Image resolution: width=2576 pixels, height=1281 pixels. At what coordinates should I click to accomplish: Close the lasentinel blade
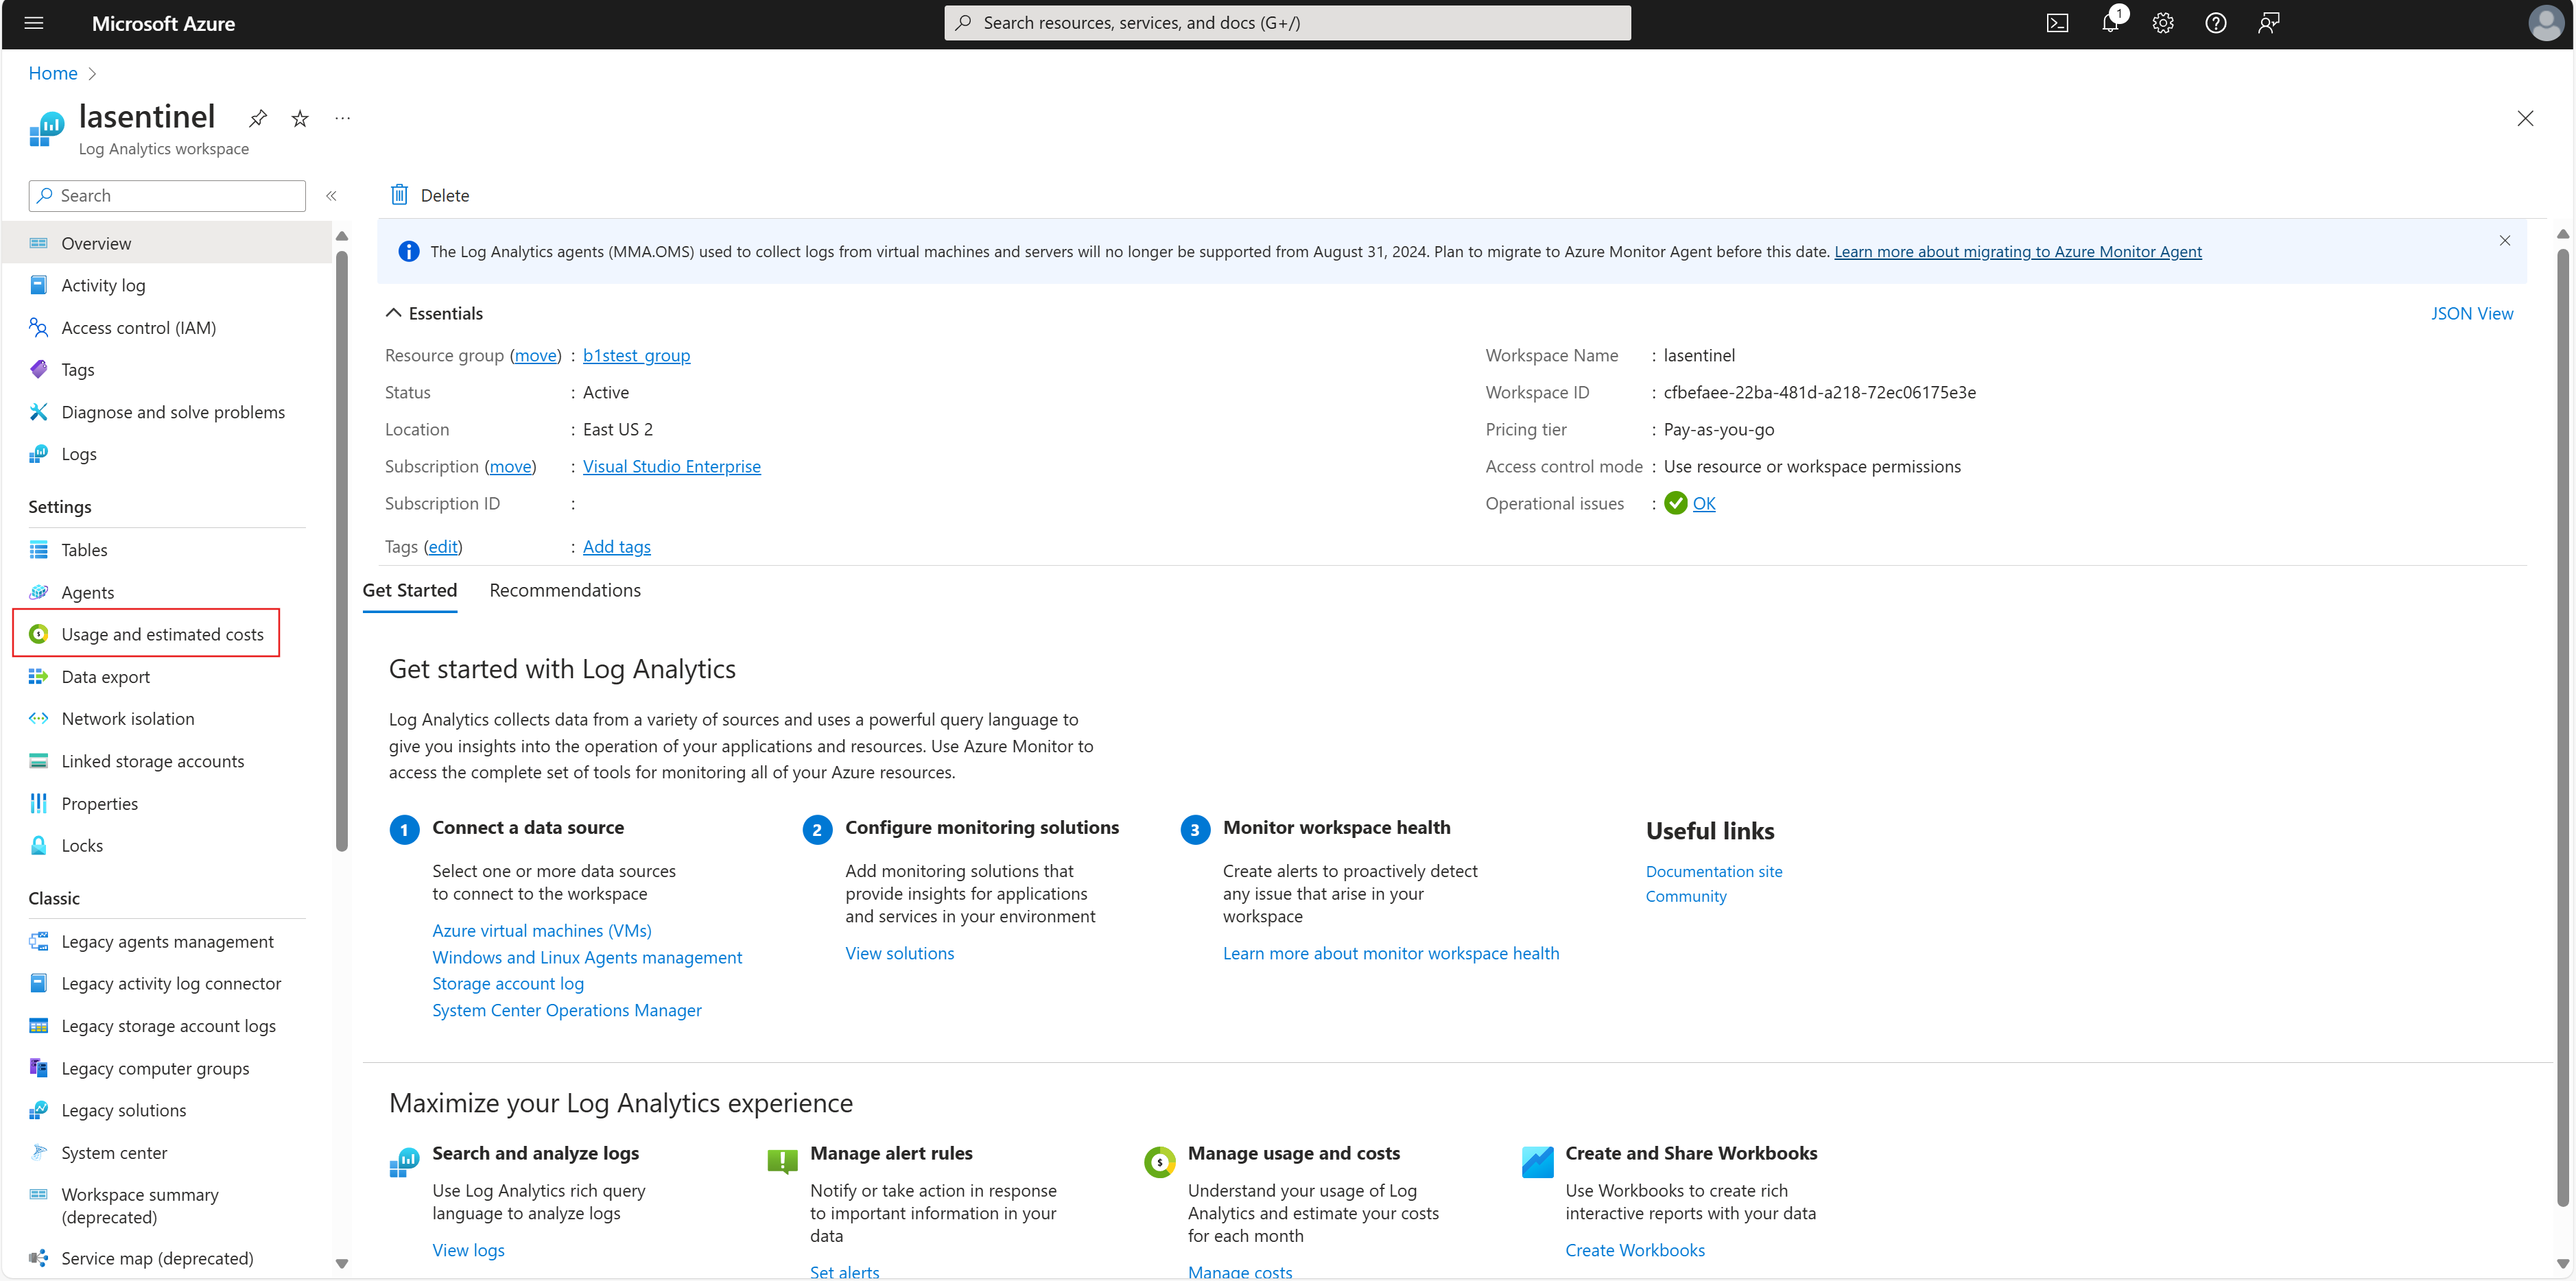point(2525,119)
